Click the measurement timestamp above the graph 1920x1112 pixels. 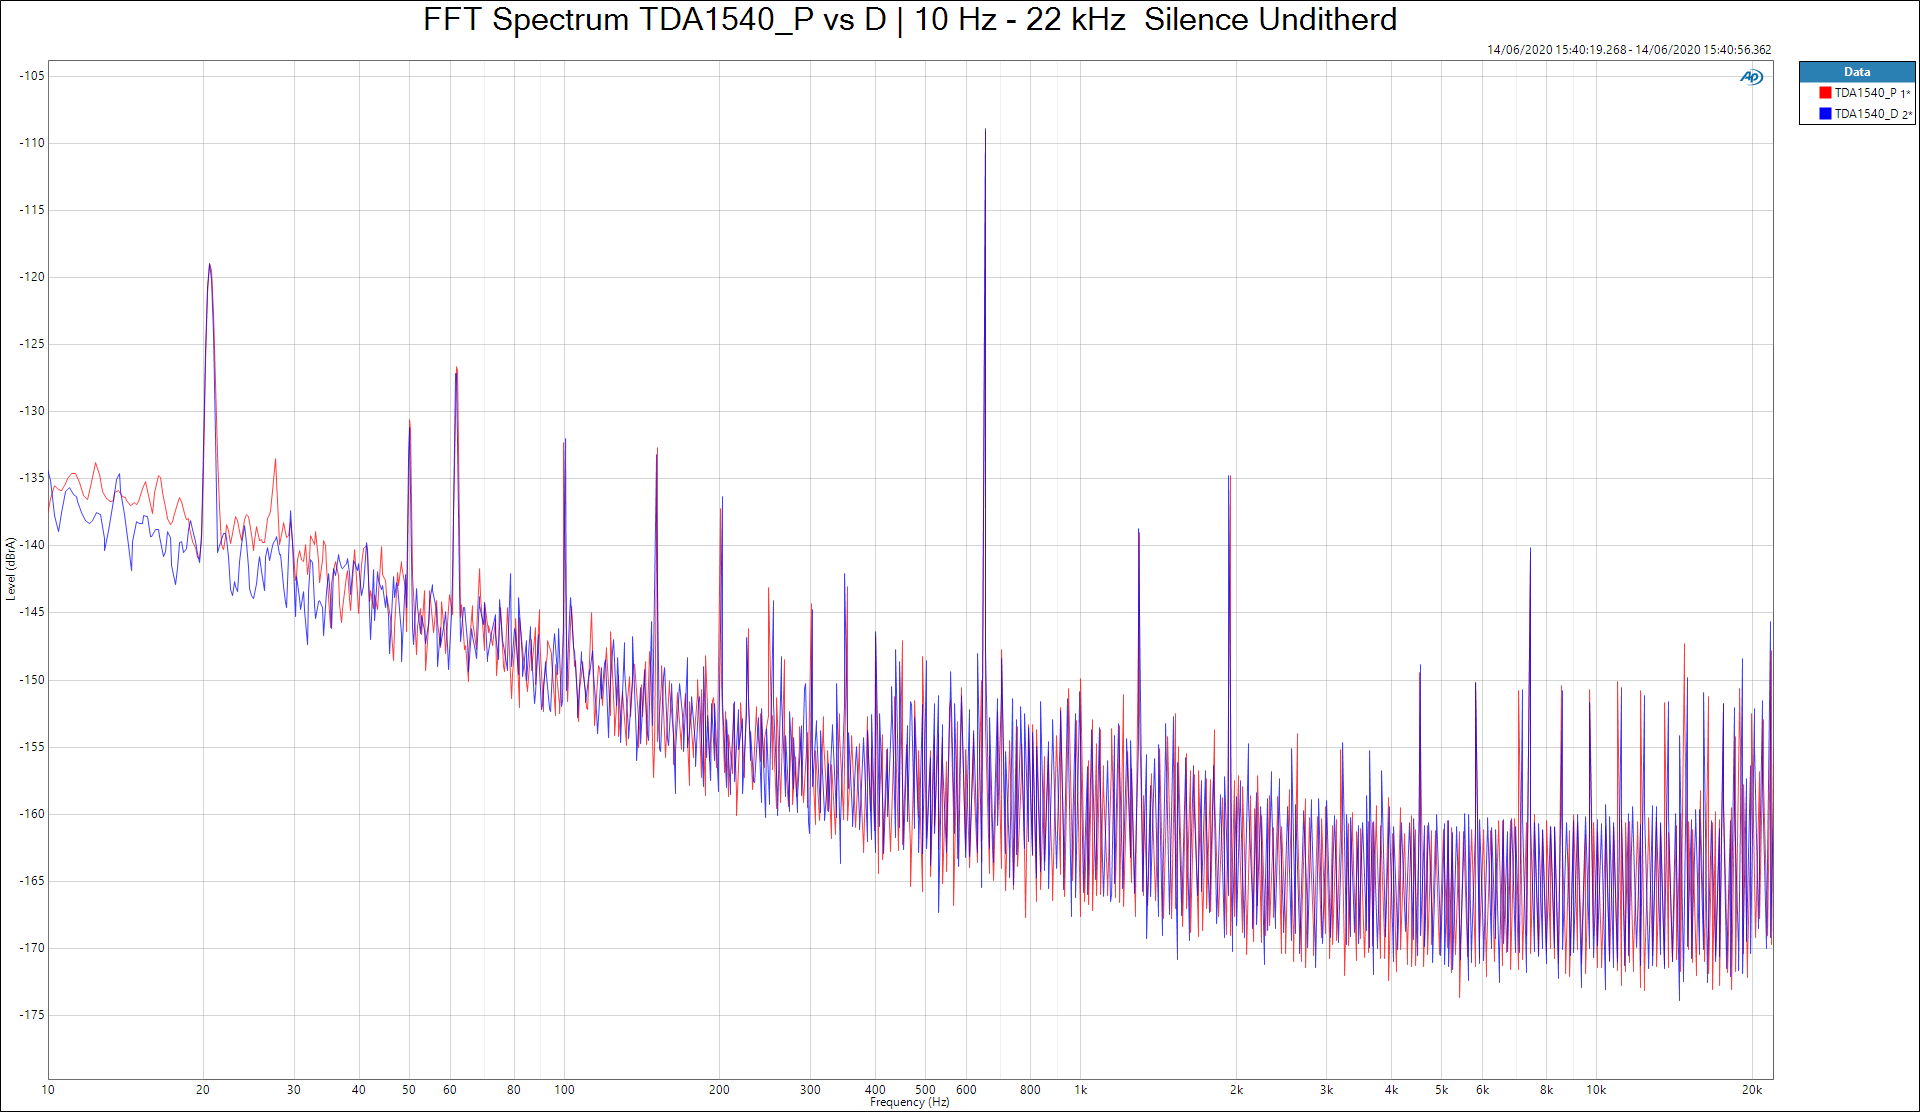1628,49
